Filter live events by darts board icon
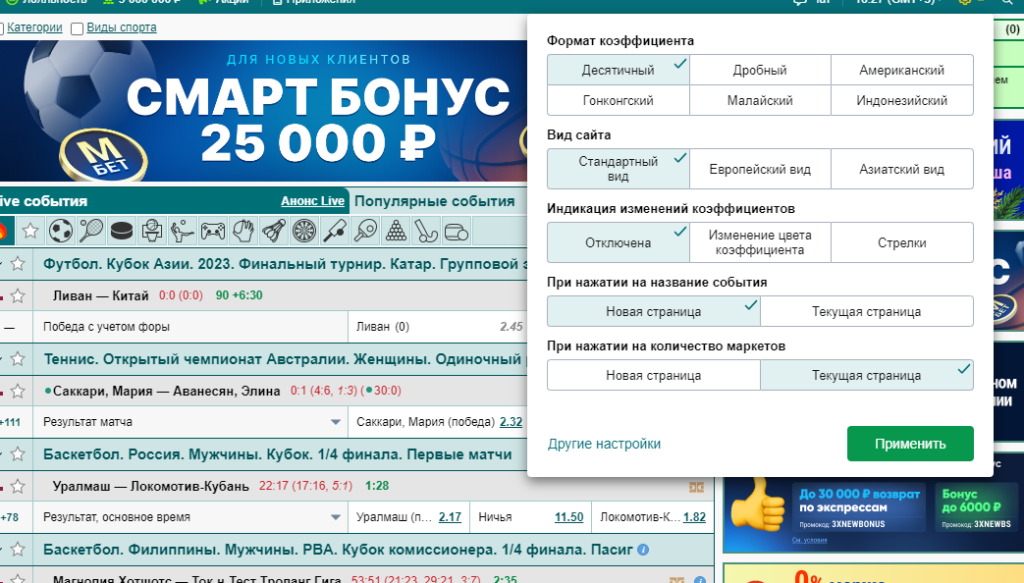The image size is (1024, 583). 304,231
